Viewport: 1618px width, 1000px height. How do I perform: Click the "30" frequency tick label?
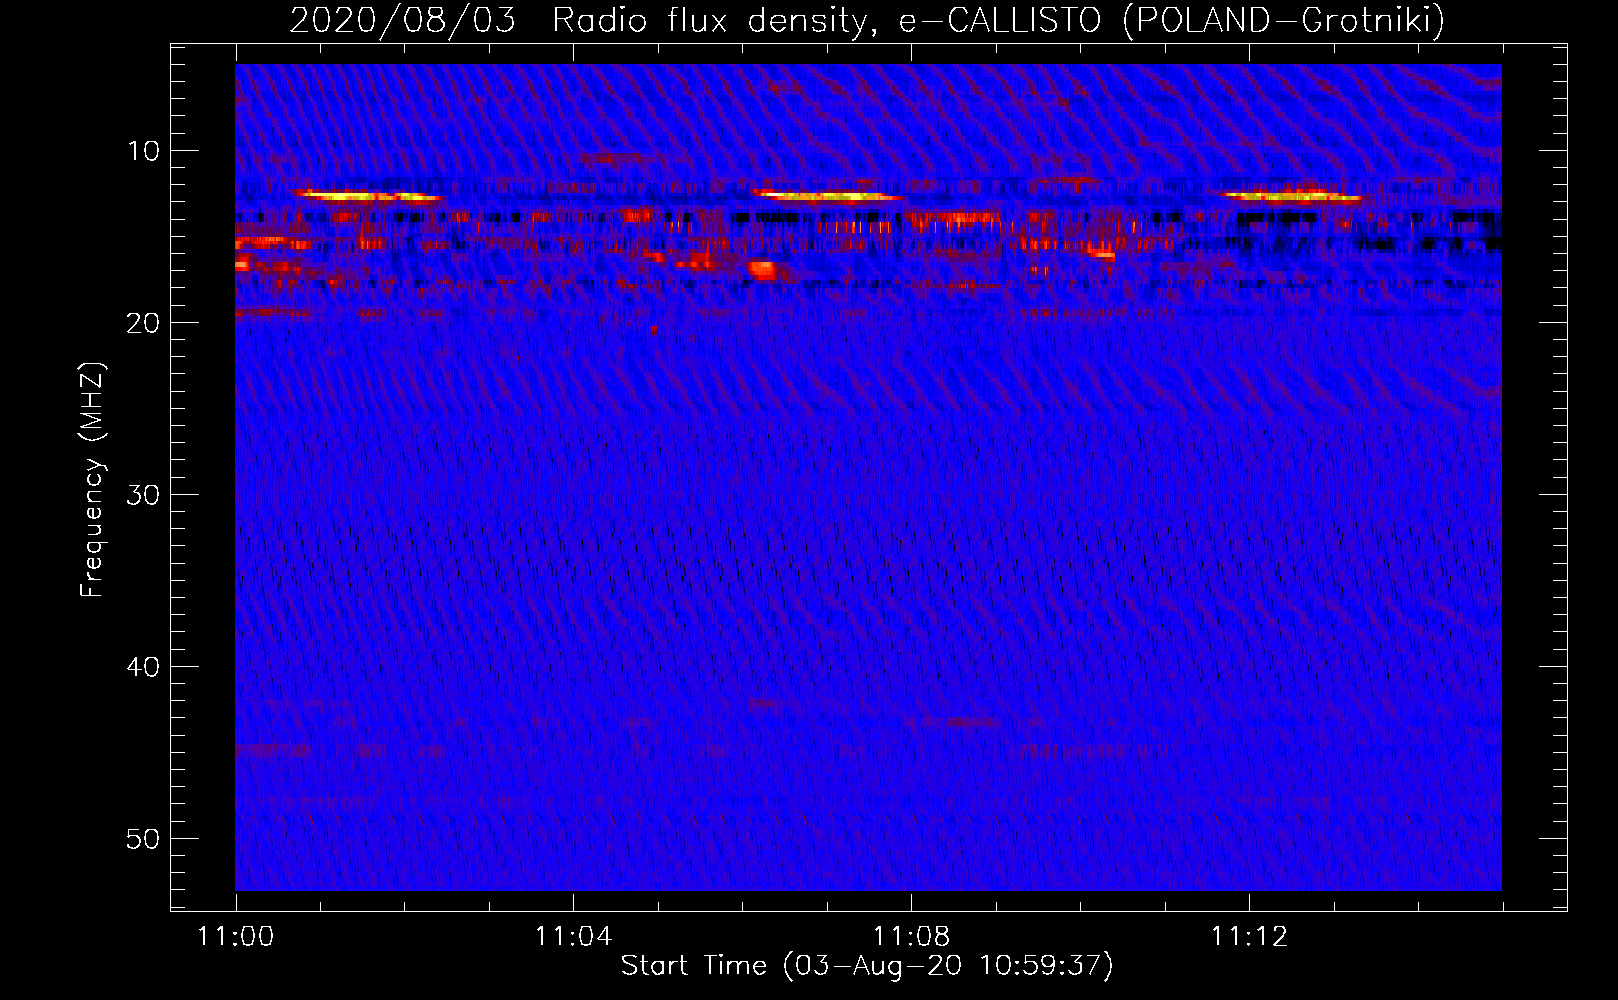click(x=144, y=495)
